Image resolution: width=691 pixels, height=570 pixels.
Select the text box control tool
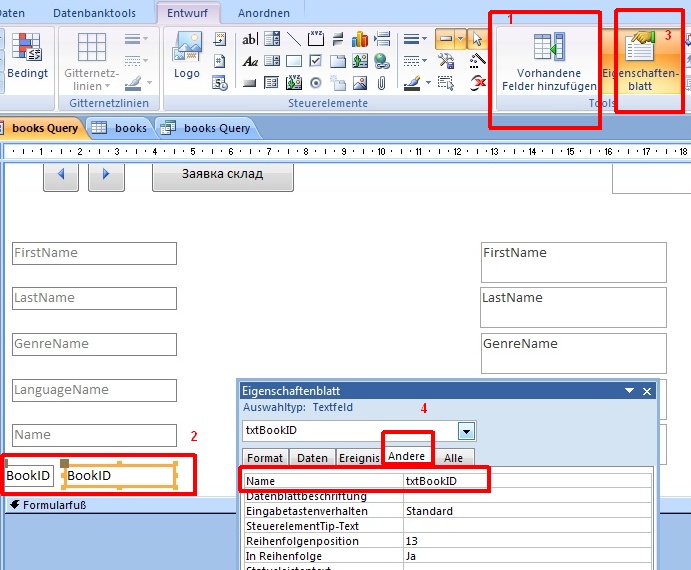249,39
